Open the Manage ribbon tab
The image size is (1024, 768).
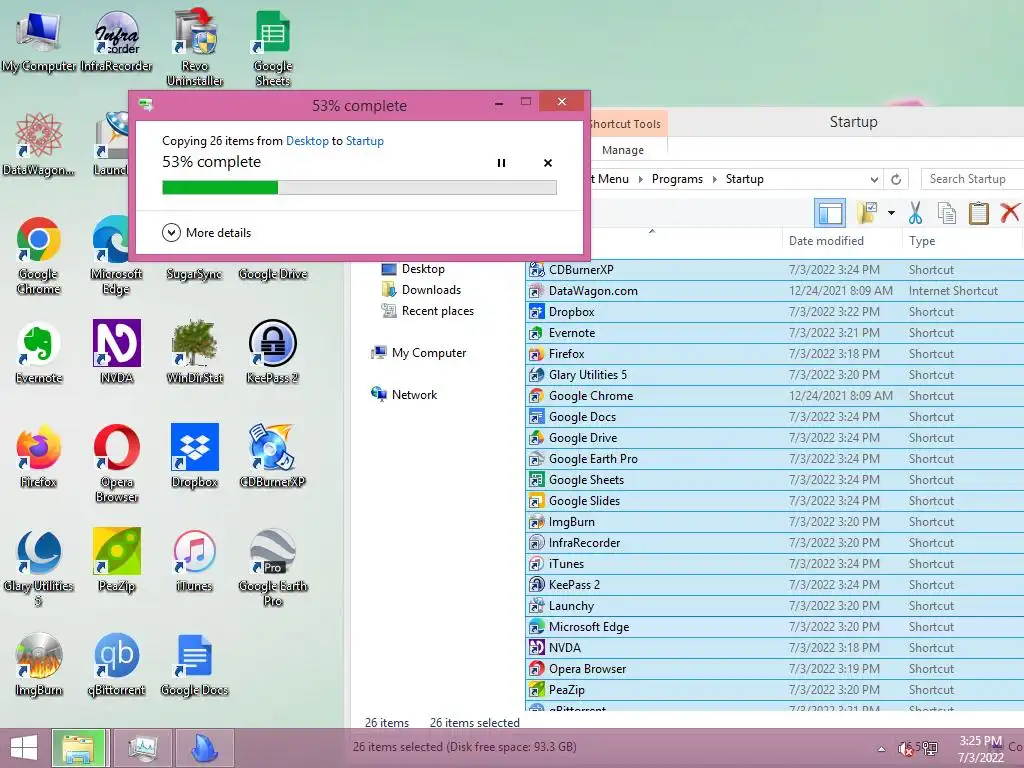pyautogui.click(x=622, y=150)
